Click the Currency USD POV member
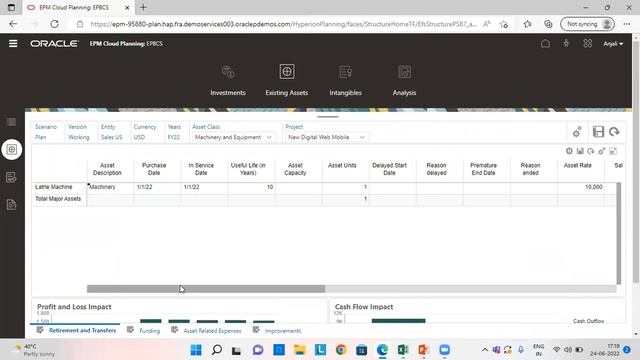Viewport: 640px width, 360px height. click(139, 137)
